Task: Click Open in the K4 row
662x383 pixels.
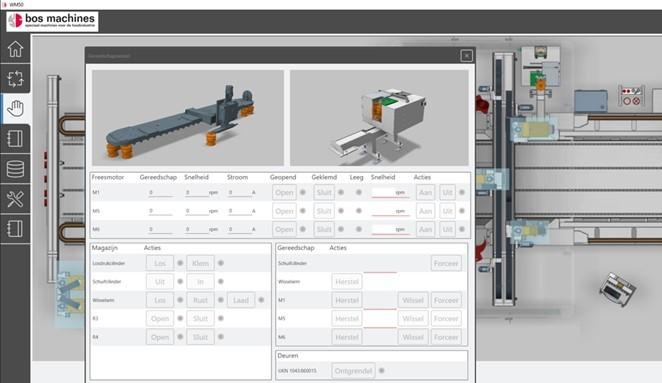Action: coord(160,337)
